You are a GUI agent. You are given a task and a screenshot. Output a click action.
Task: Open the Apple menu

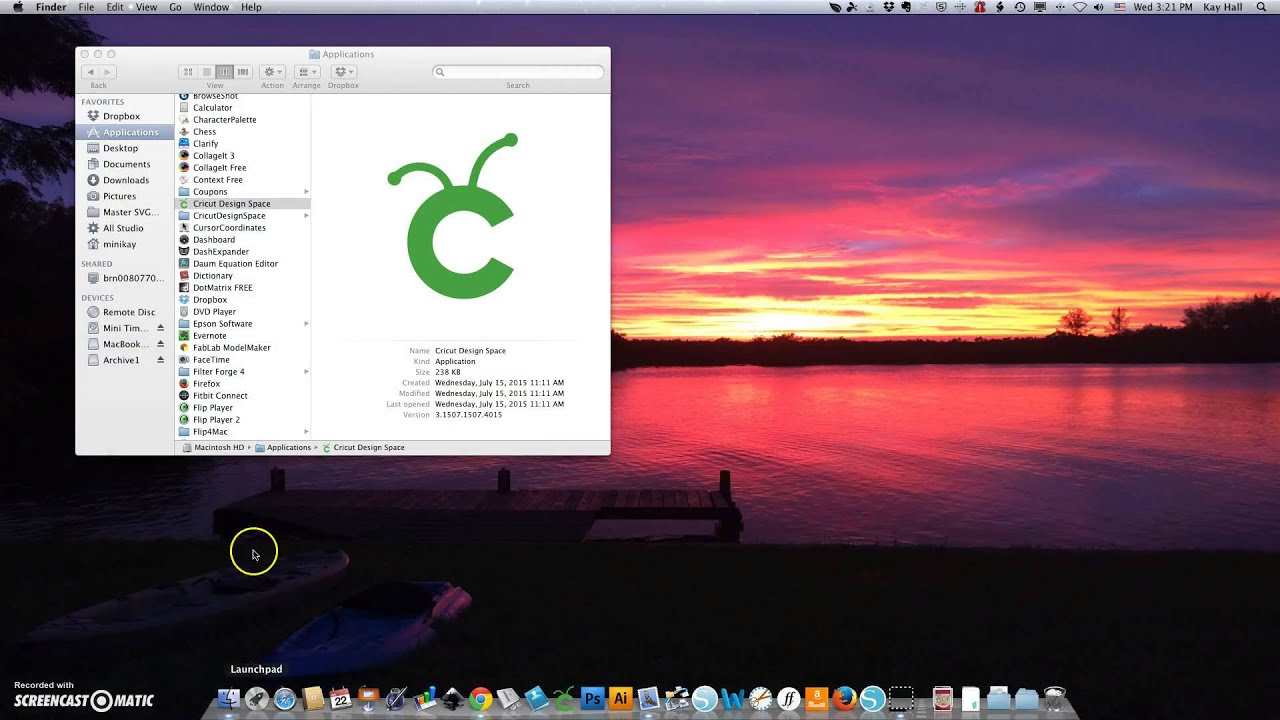18,7
